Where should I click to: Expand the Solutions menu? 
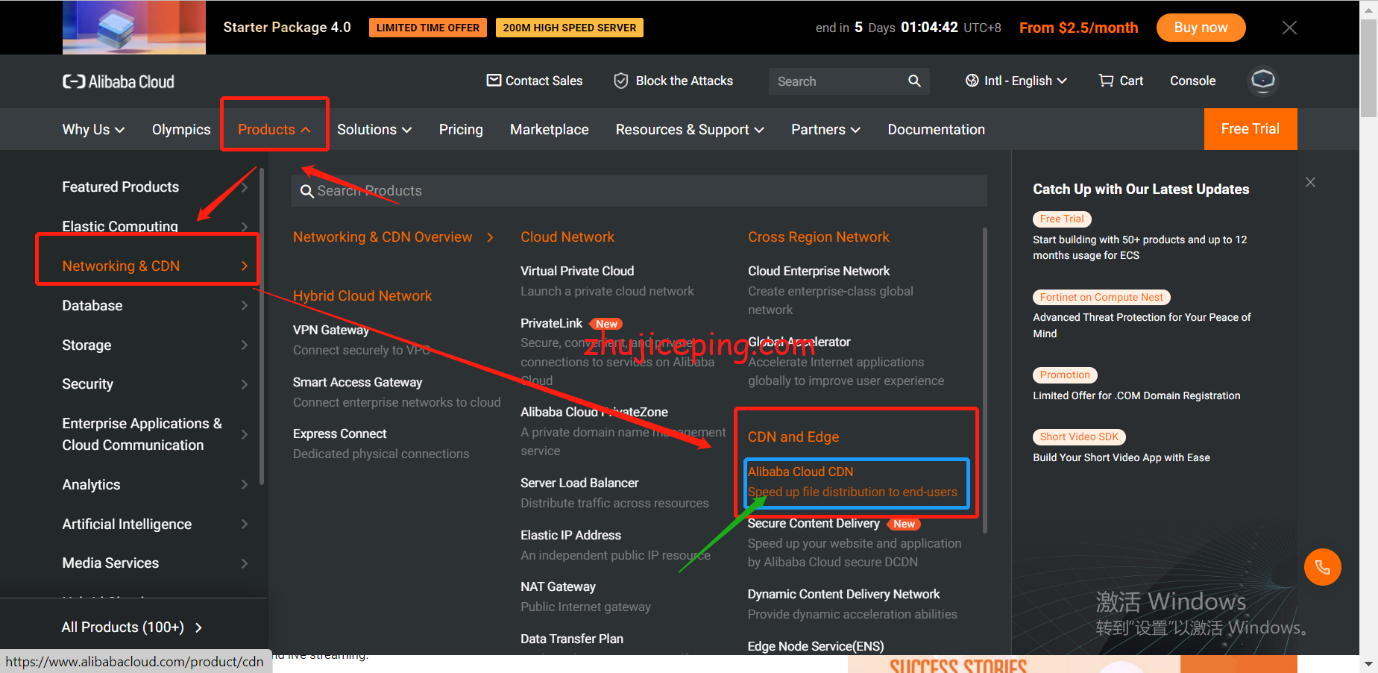click(x=374, y=129)
